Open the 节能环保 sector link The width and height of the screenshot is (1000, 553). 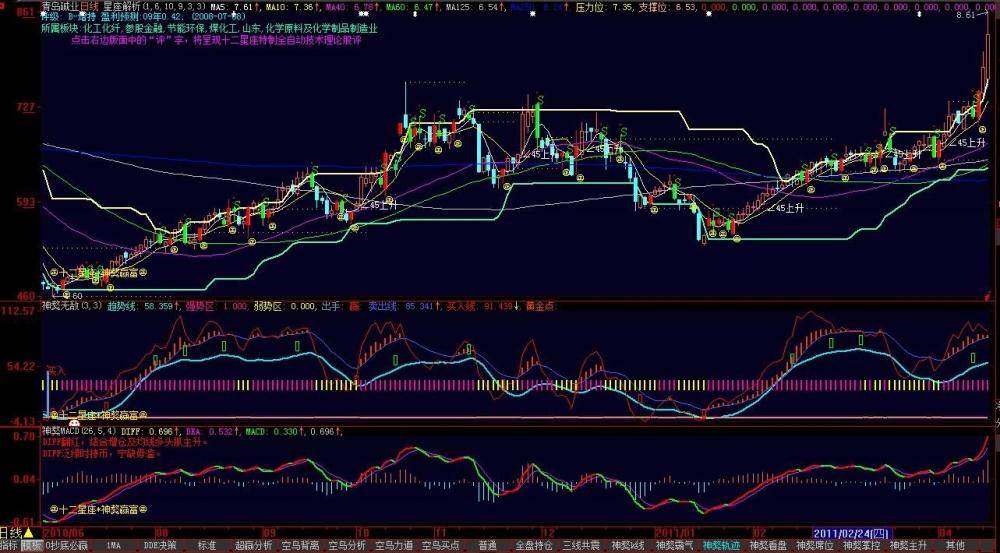point(188,29)
